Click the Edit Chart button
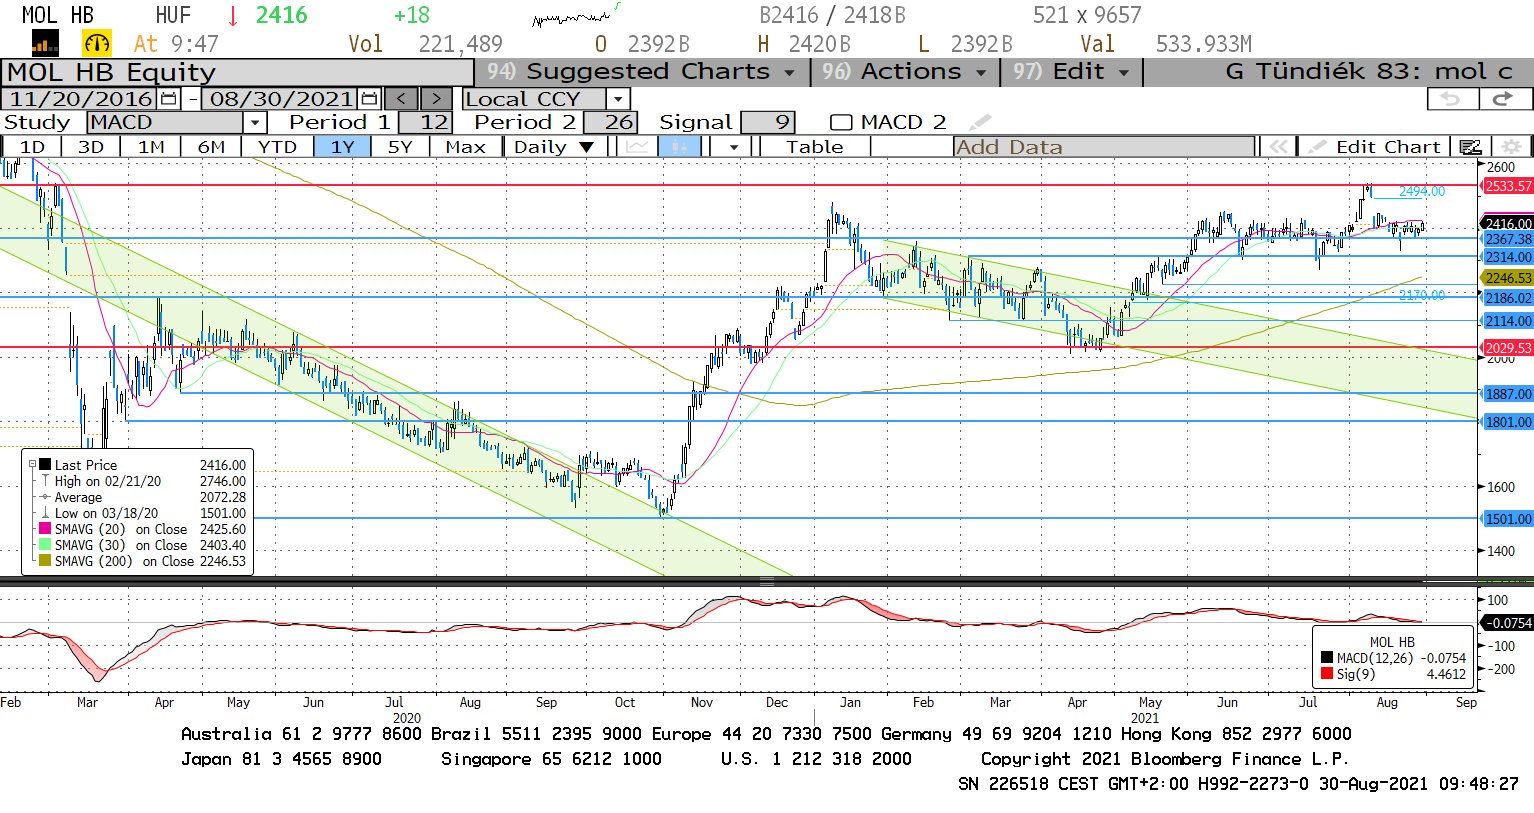This screenshot has height=813, width=1534. pyautogui.click(x=1375, y=147)
